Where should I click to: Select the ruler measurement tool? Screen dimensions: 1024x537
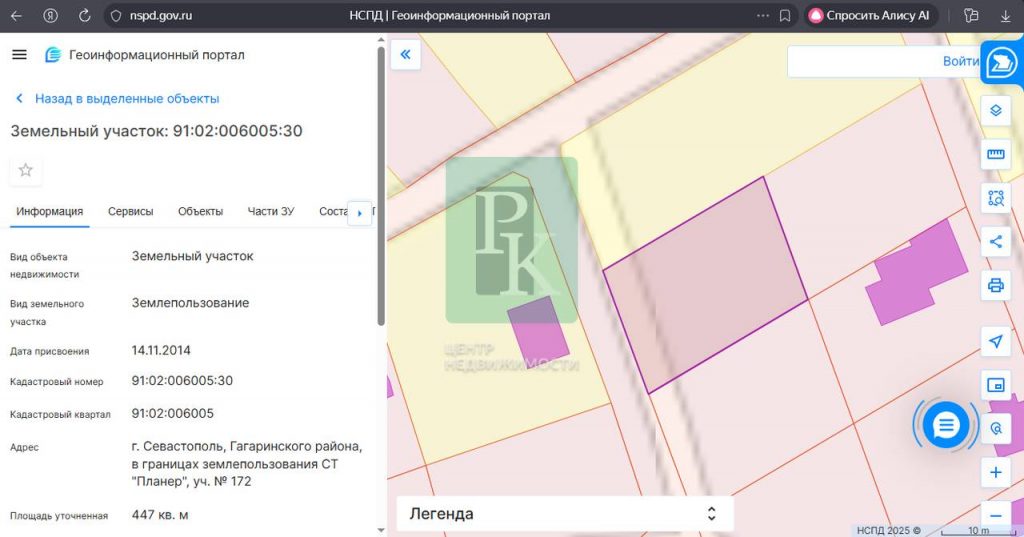point(995,154)
